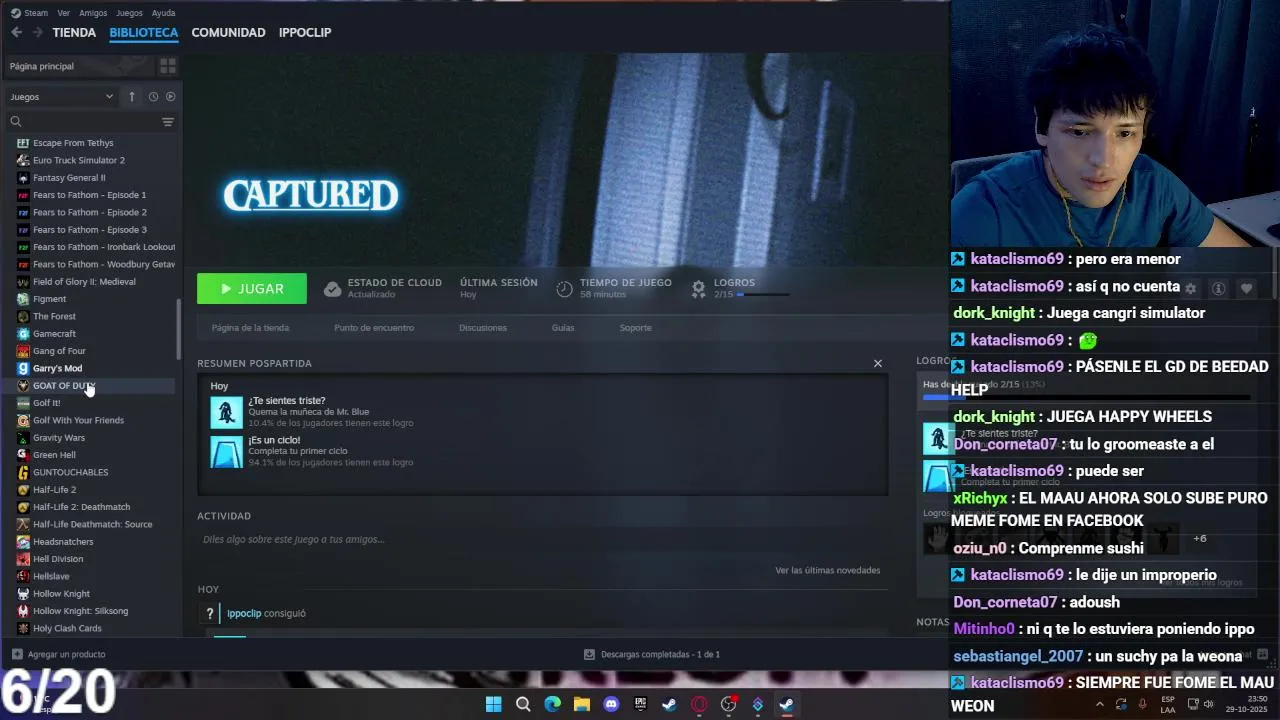Open the Soporte link

pos(635,328)
